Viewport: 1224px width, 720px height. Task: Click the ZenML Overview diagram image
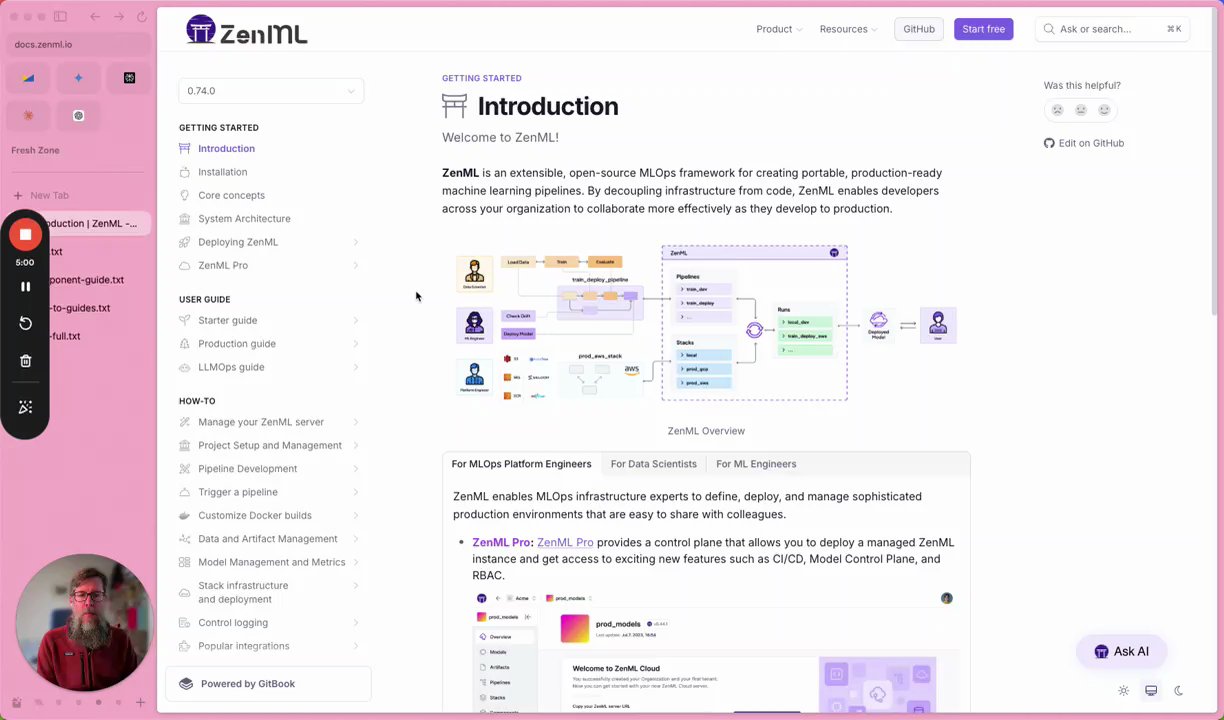tap(706, 323)
